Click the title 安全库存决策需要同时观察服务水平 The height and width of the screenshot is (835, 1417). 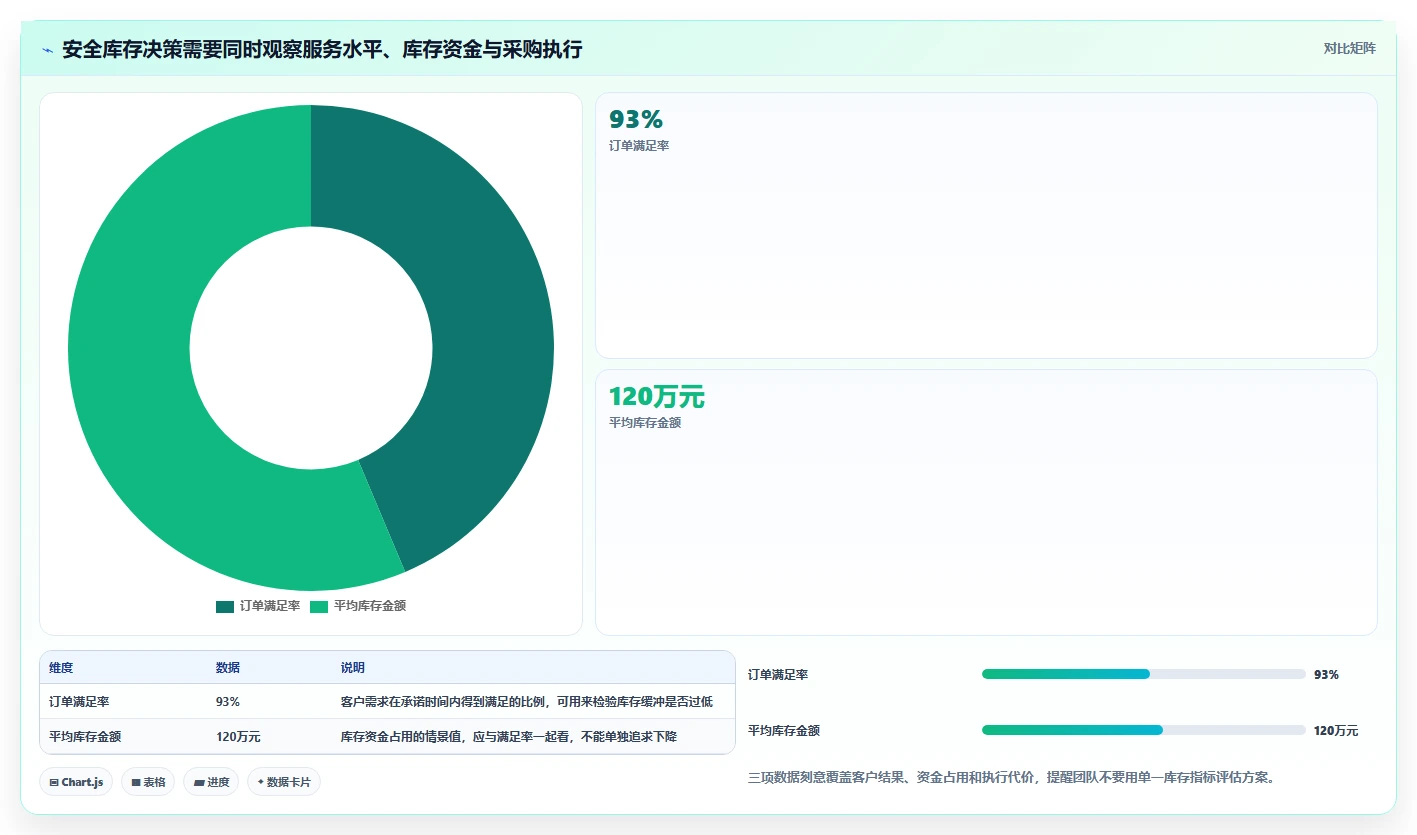[322, 50]
